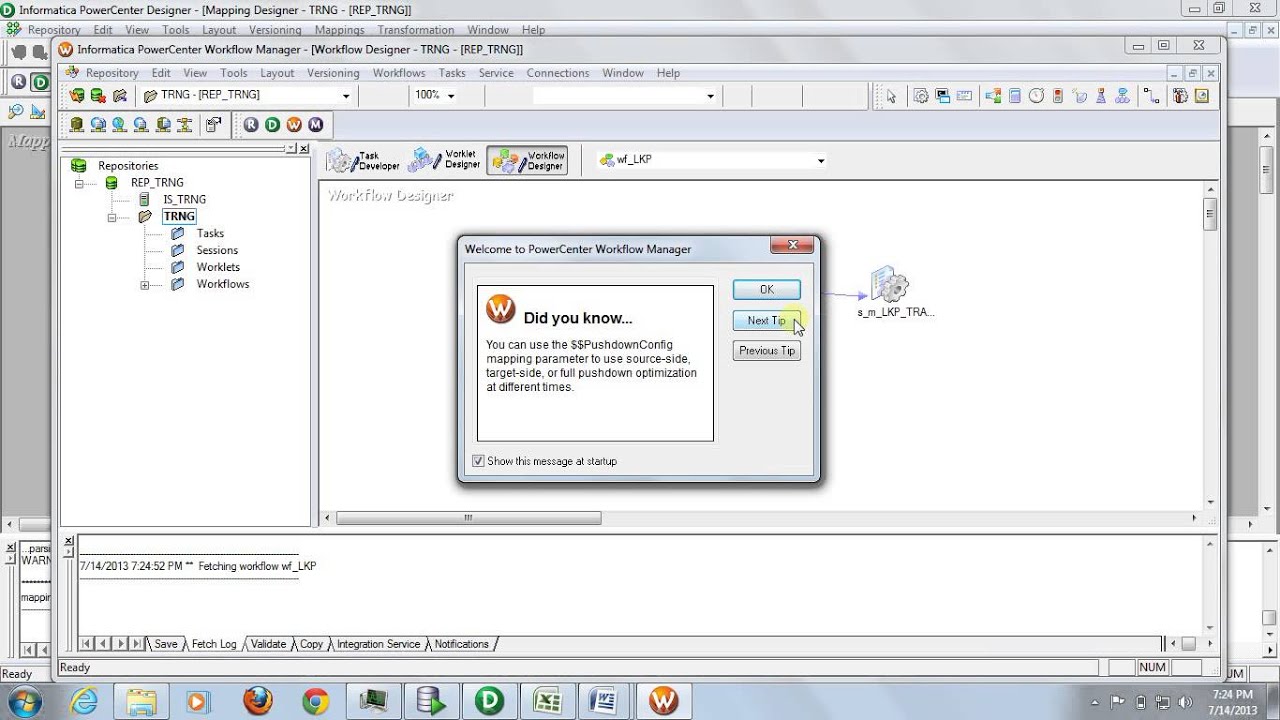Collapse the REP_TRNG repository node

pos(78,183)
